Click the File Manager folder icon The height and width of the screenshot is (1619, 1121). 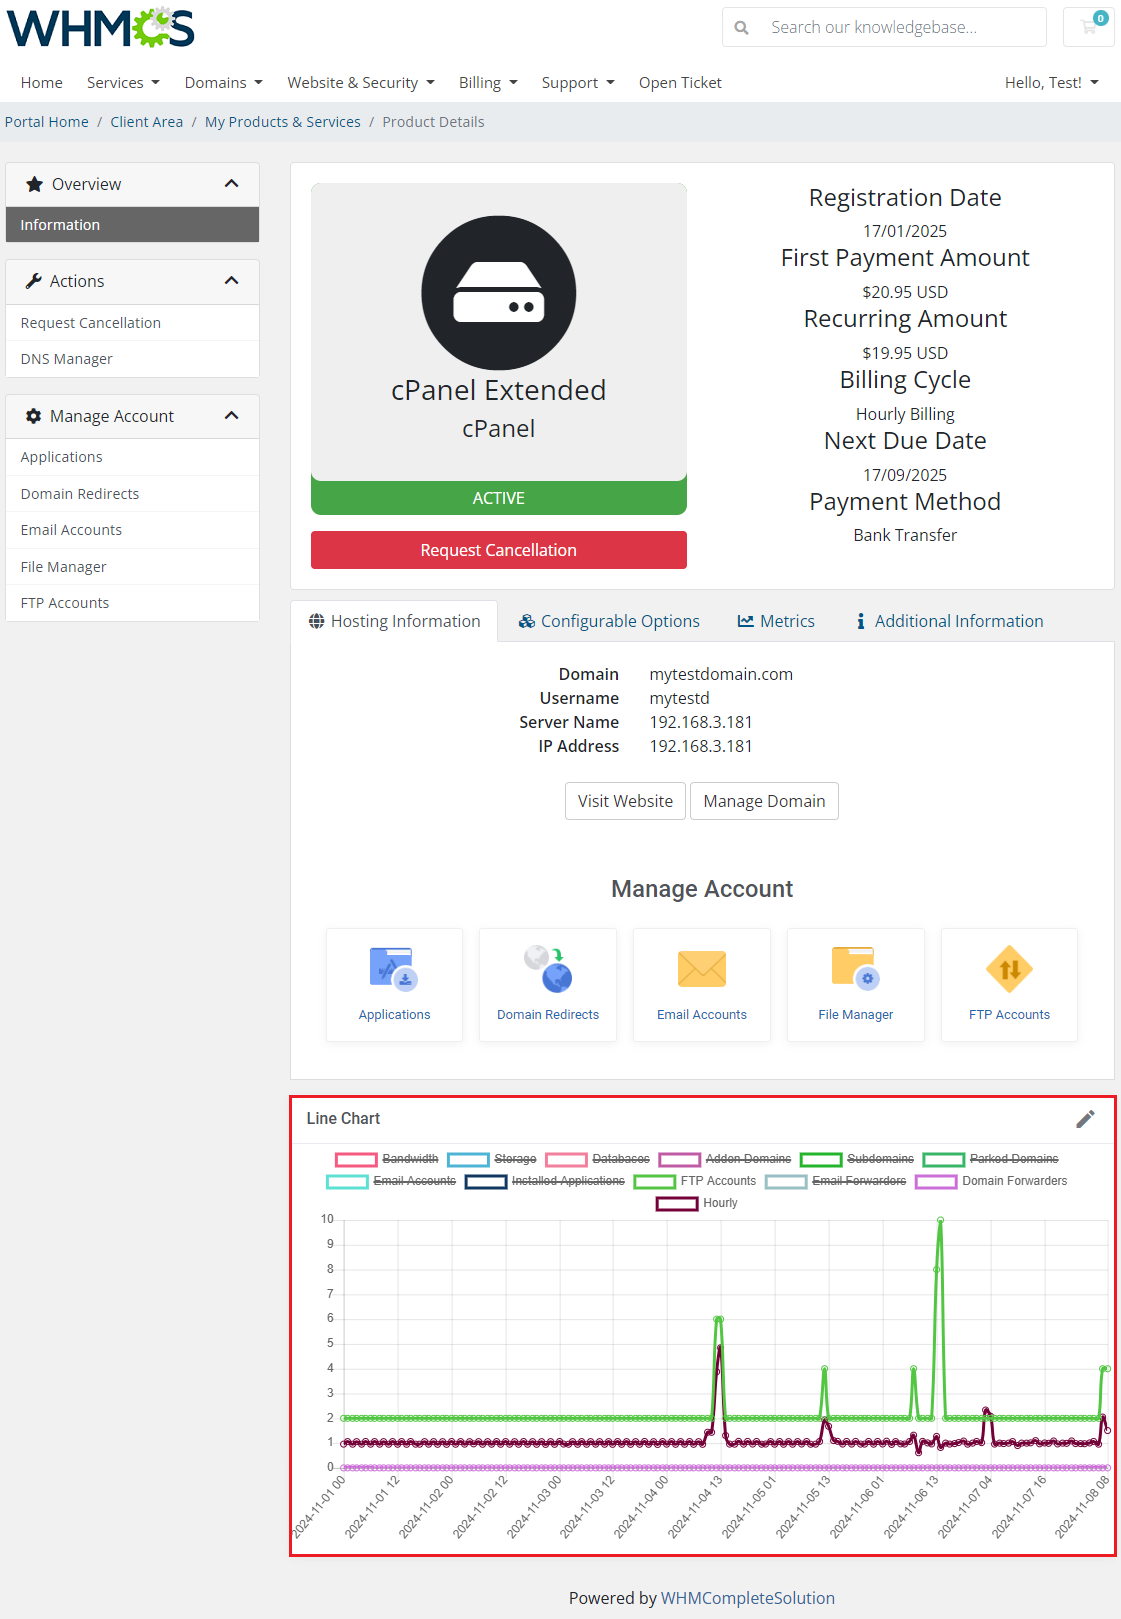(856, 968)
